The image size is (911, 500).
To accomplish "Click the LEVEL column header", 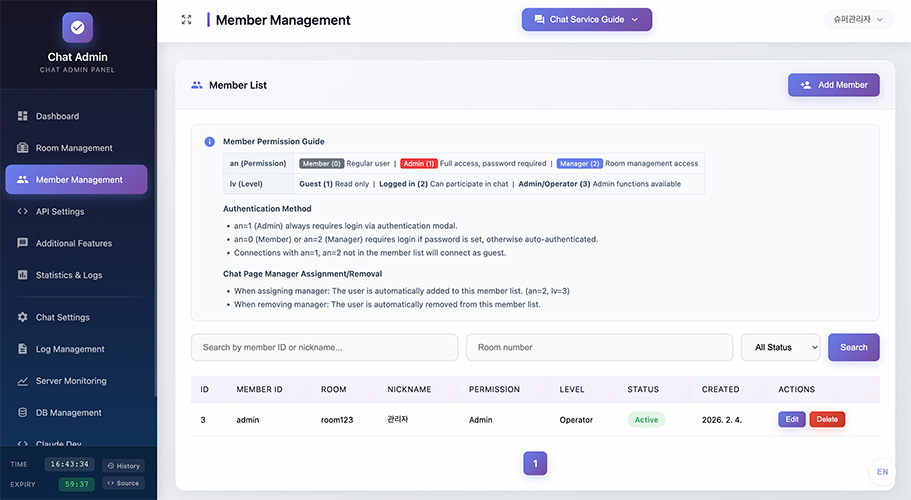I will click(x=572, y=390).
